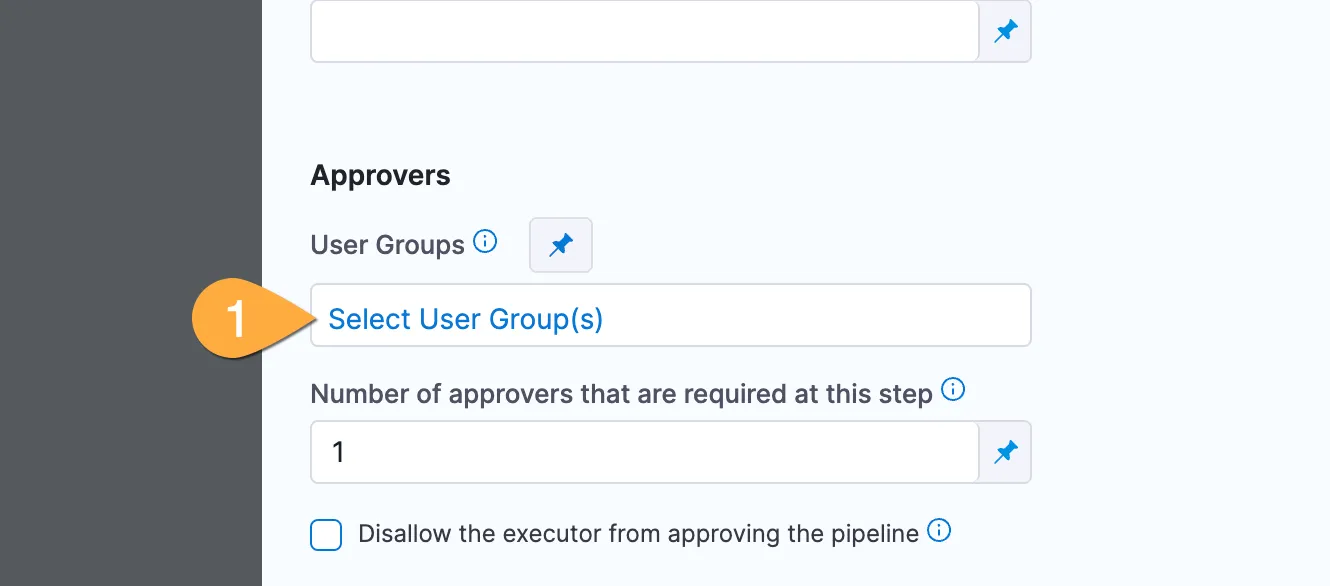
Task: Click the 'Number of approvers that are required' label
Action: [x=621, y=394]
